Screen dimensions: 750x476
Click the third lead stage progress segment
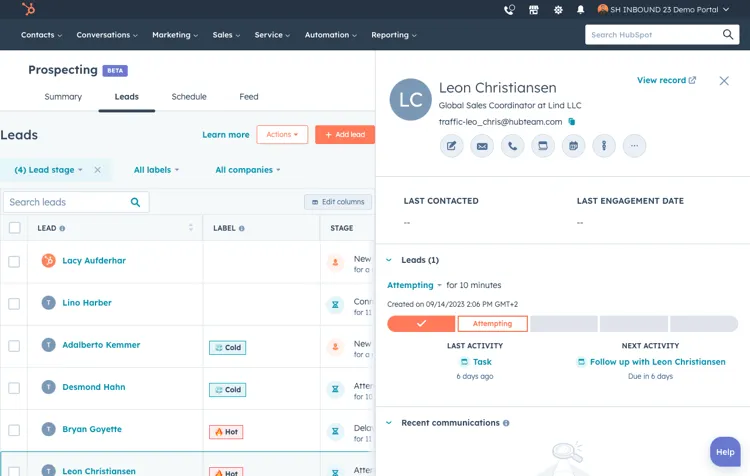(564, 324)
